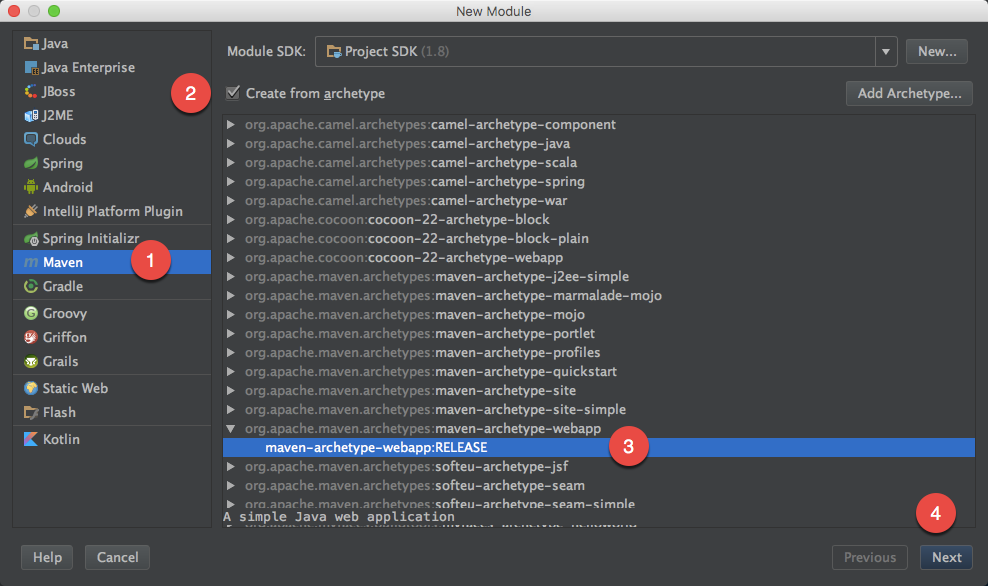This screenshot has height=586, width=988.
Task: Click the Cancel button
Action: 117,558
